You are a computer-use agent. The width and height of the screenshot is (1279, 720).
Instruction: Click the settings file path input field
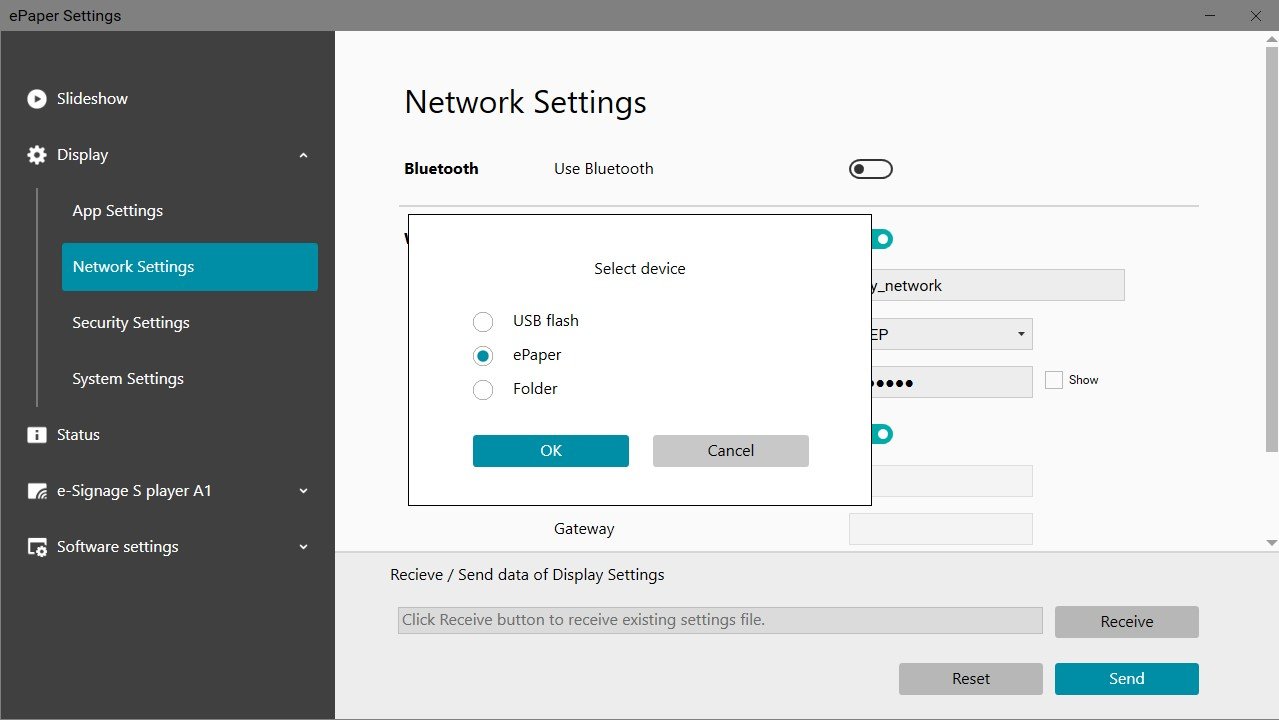tap(718, 620)
